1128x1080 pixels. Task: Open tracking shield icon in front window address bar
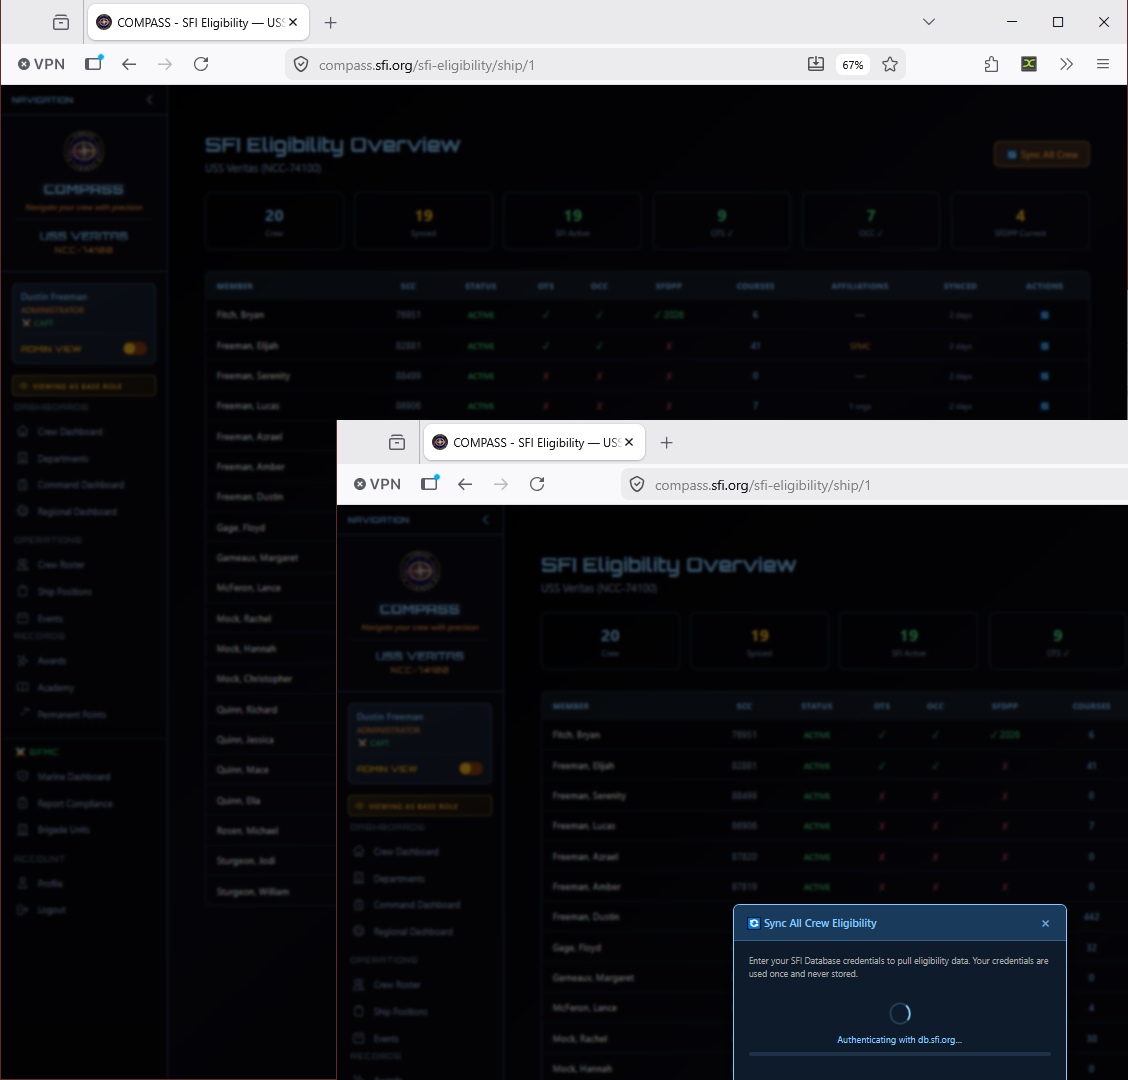[x=637, y=485]
